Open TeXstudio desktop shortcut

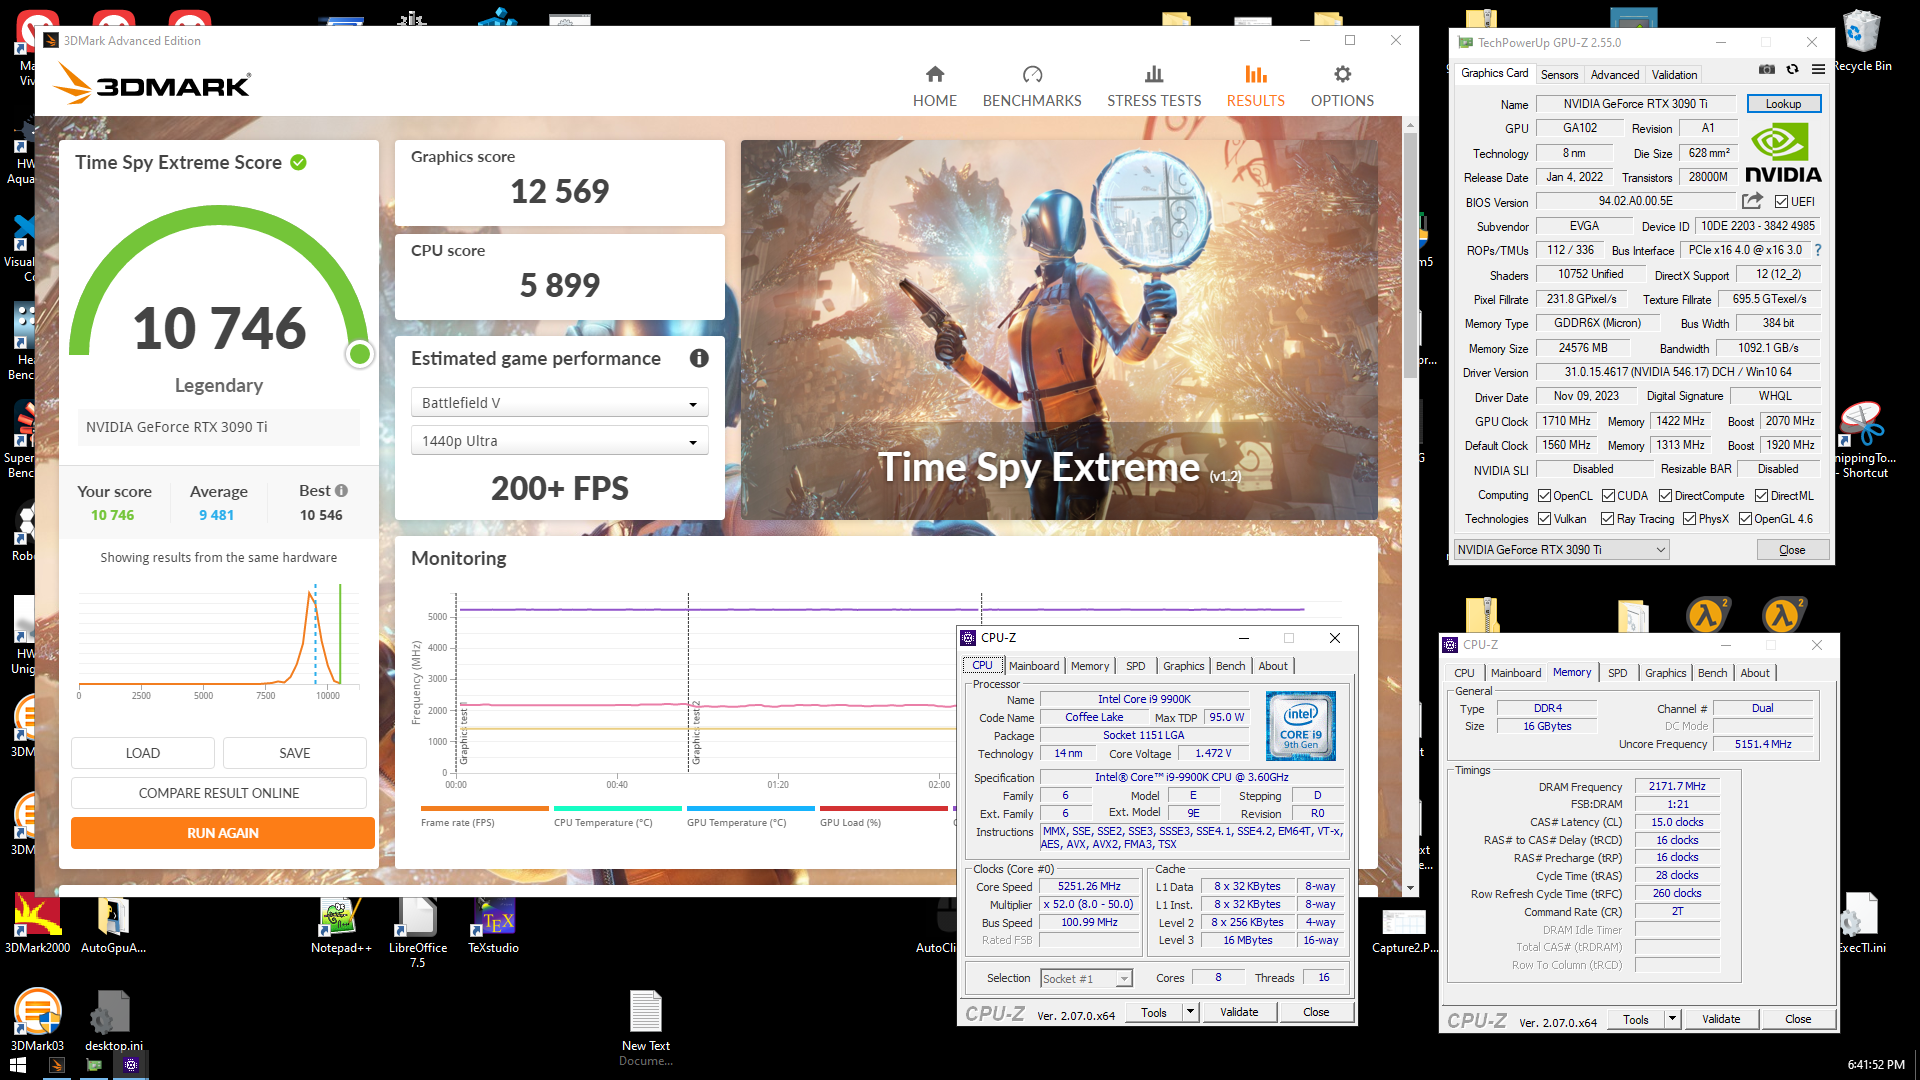click(493, 926)
